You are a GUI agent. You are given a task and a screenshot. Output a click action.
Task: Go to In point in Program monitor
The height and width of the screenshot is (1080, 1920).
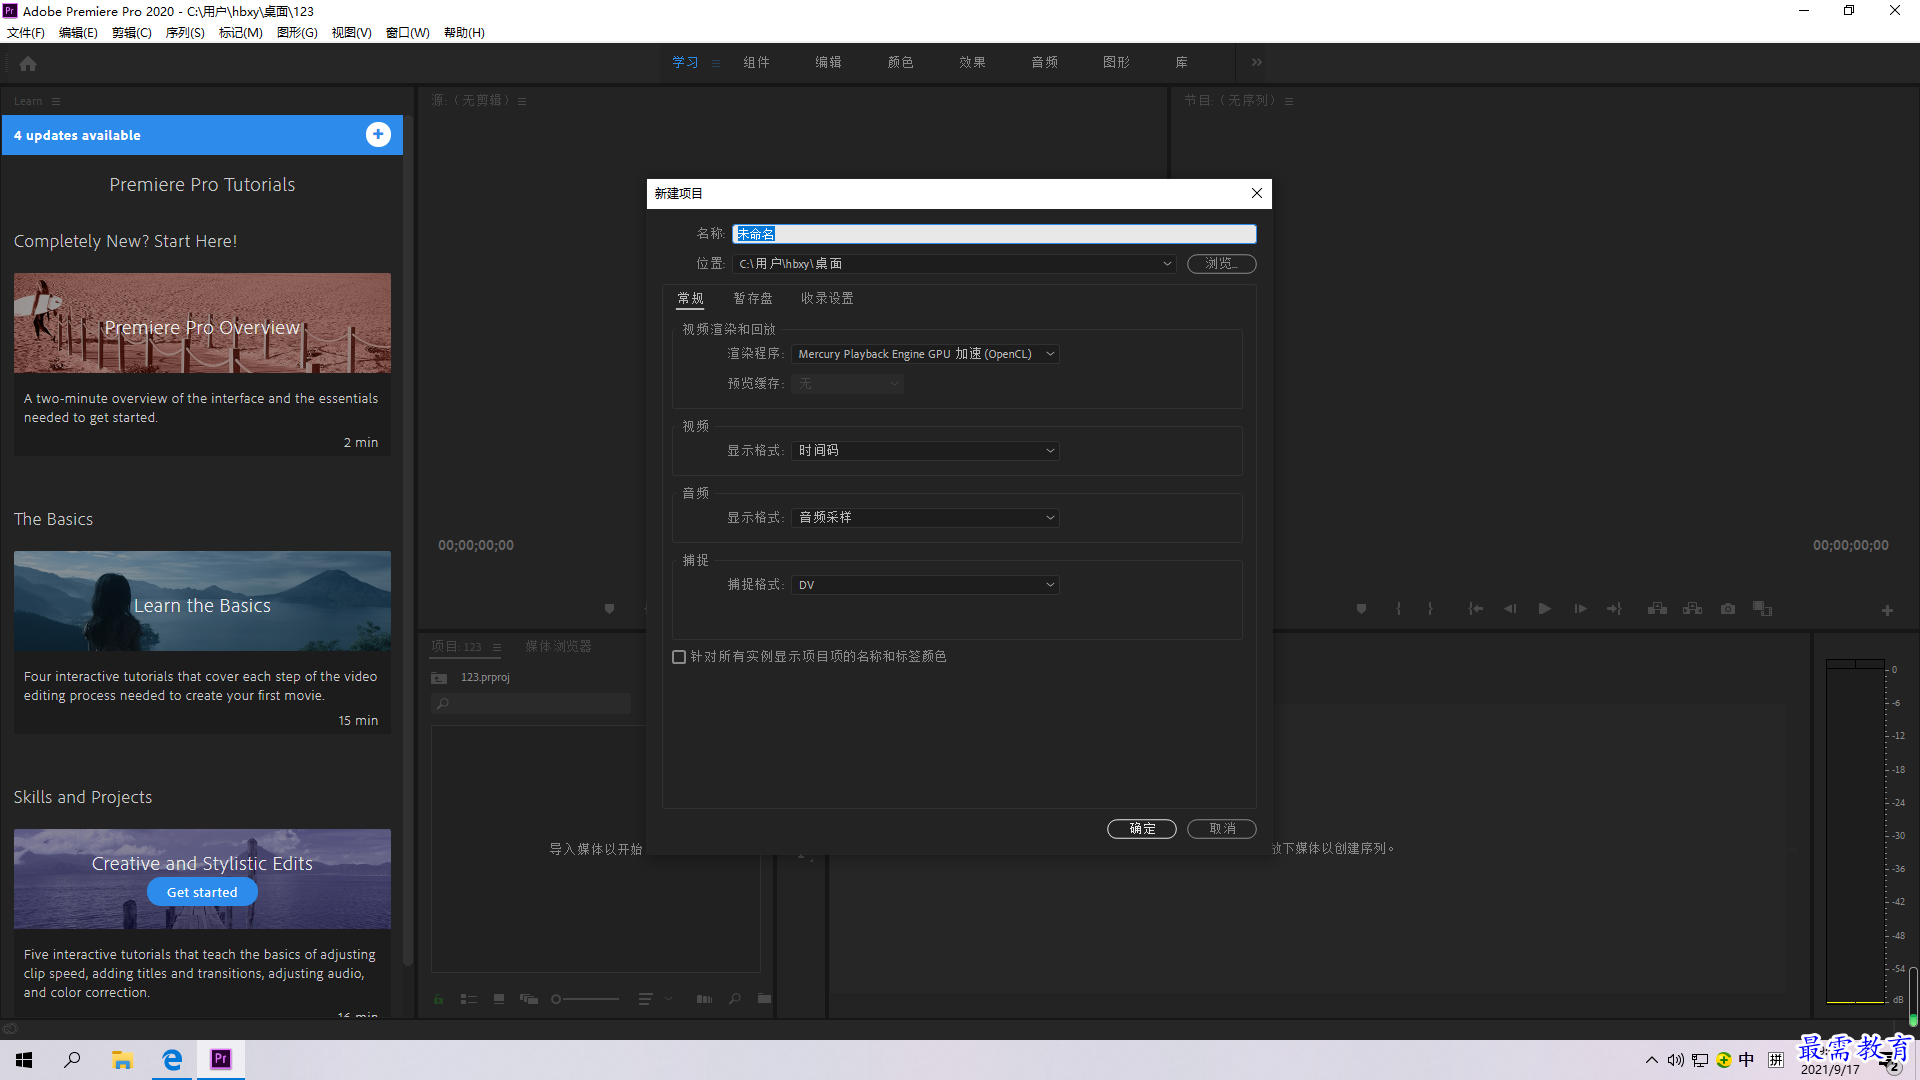pos(1476,609)
